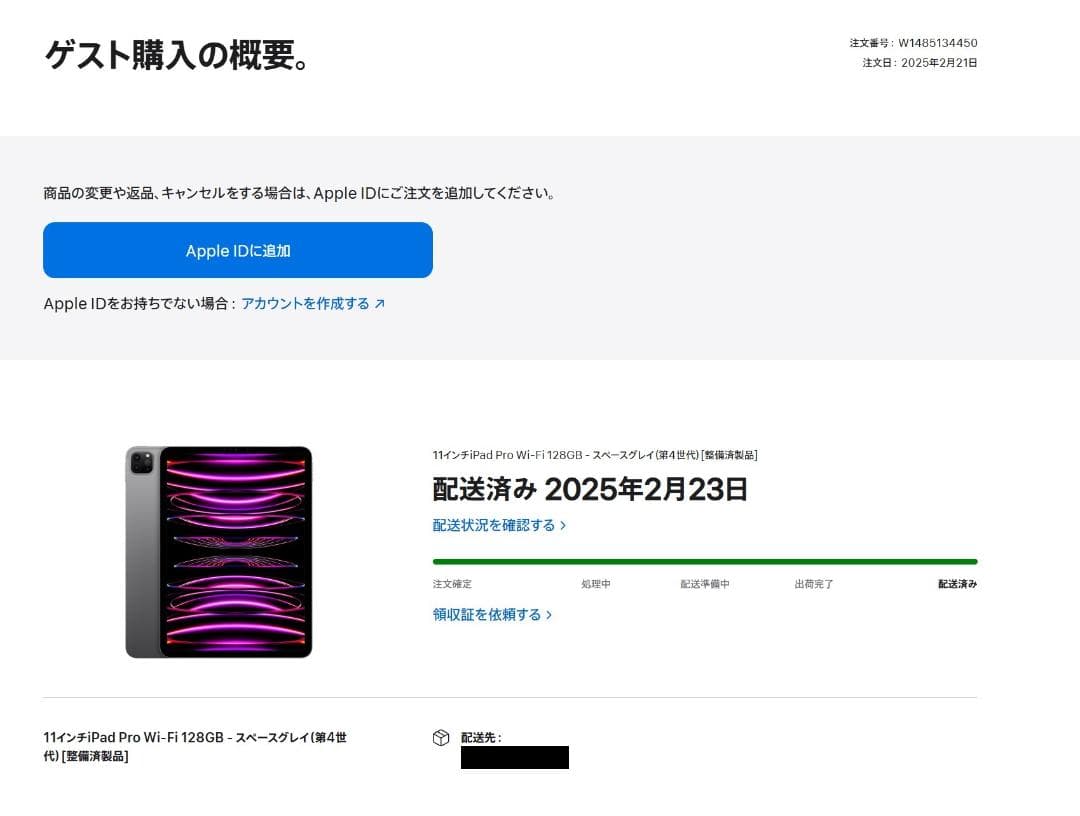
Task: Select the iPad Pro product image
Action: click(x=220, y=551)
